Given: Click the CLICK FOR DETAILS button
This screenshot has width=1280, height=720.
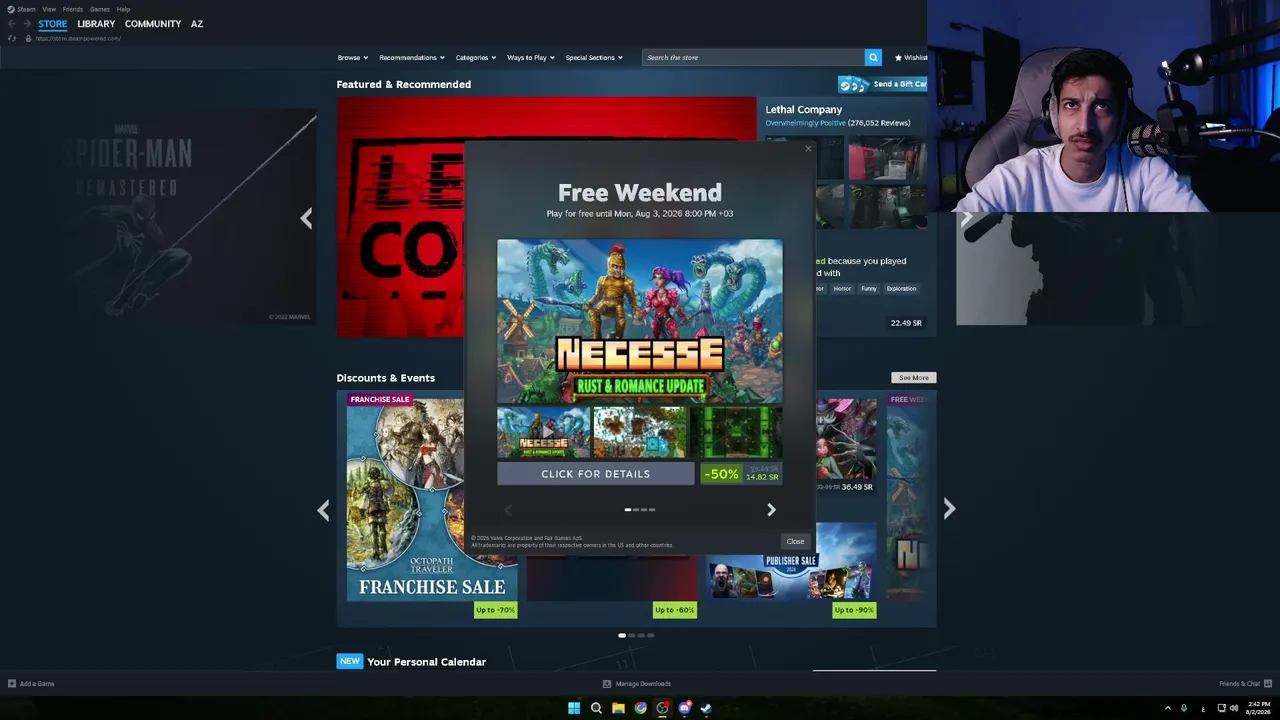Looking at the screenshot, I should tap(596, 474).
